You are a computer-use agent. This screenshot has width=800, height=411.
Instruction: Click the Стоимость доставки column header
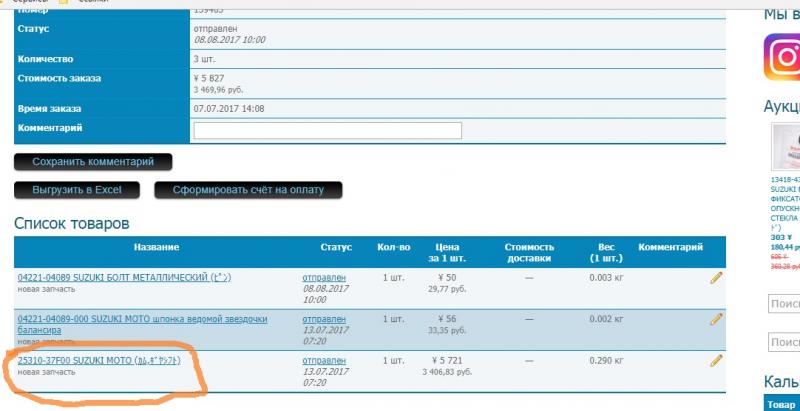pyautogui.click(x=529, y=253)
